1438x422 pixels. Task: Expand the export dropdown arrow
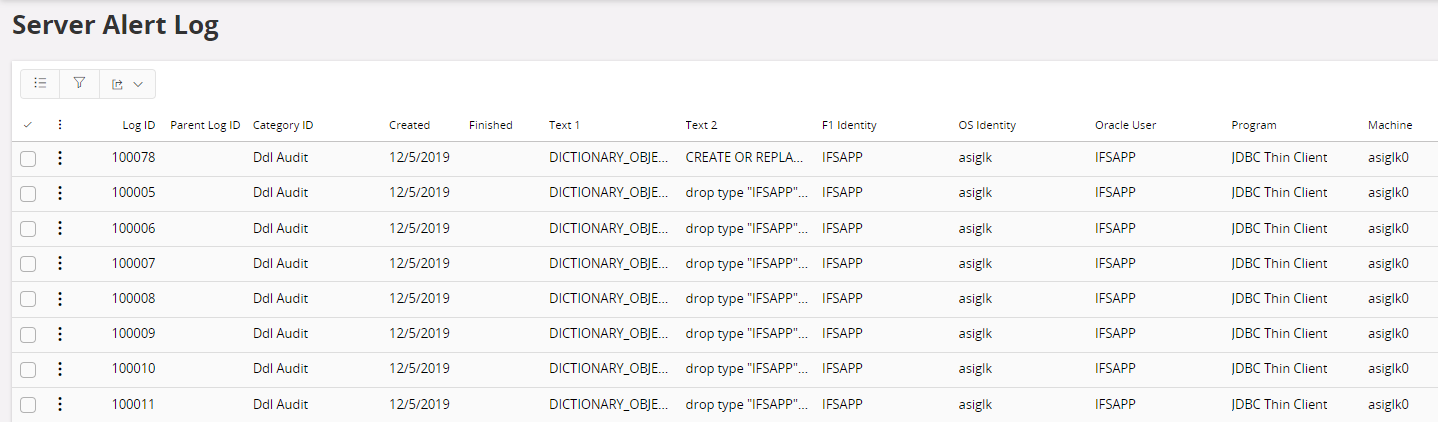pos(138,84)
